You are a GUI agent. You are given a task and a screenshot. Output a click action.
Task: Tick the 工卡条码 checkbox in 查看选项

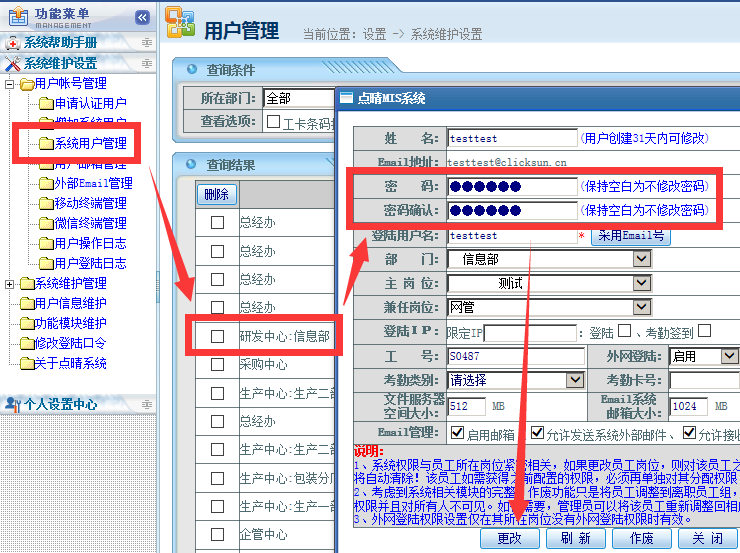274,122
